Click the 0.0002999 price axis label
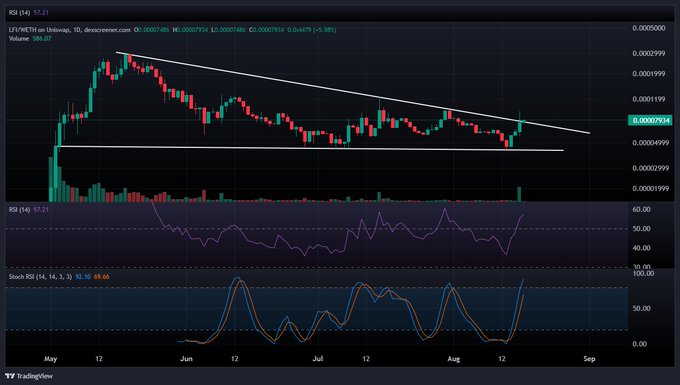The height and width of the screenshot is (385, 680). point(648,53)
